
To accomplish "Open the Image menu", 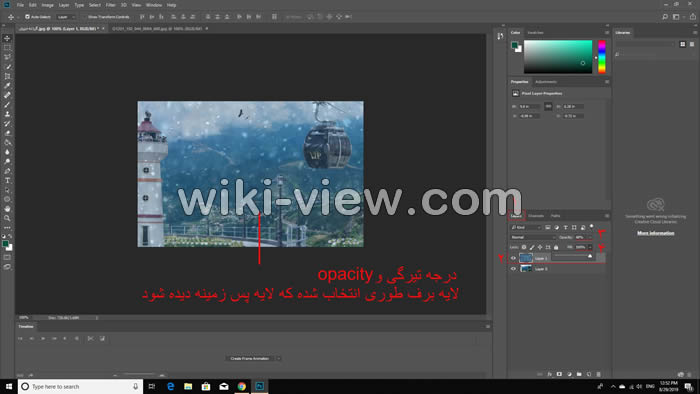I will coord(47,5).
